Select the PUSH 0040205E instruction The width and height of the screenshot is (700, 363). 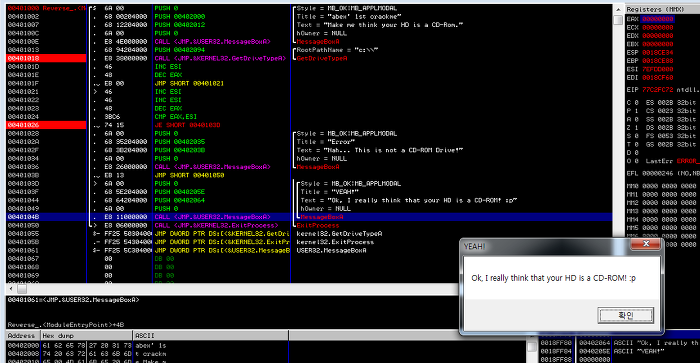tap(180, 192)
